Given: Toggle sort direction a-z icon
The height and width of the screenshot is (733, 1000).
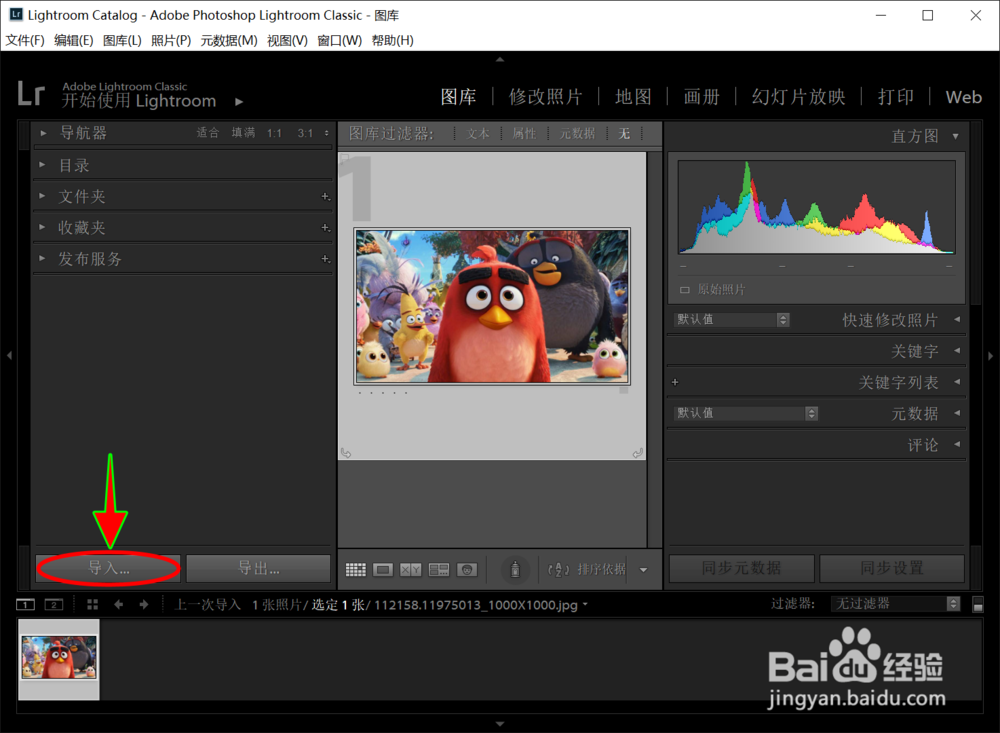Looking at the screenshot, I should 558,569.
